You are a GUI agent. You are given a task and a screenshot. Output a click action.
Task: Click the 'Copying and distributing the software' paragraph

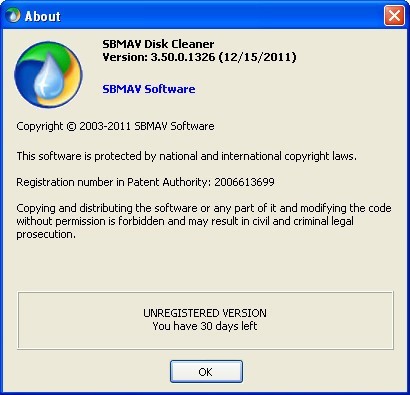click(x=204, y=221)
